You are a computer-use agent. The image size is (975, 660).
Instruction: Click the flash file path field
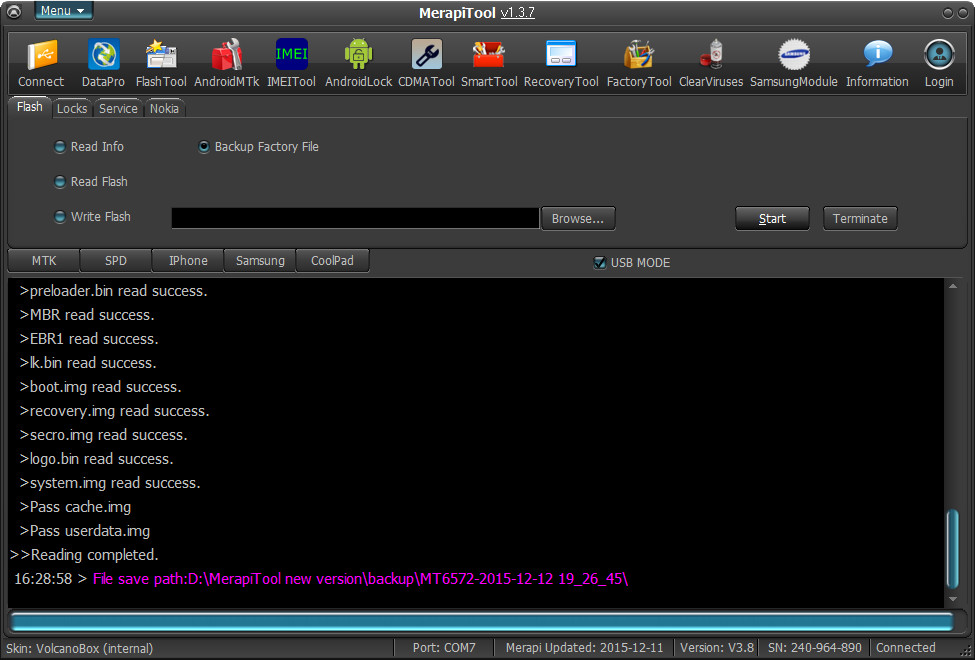point(355,218)
